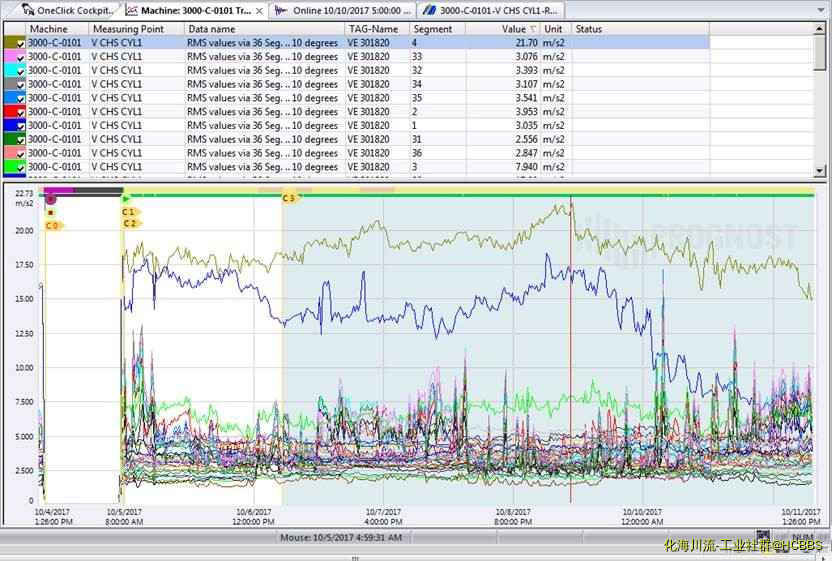Click the table vertical scrollbar thumb
Viewport: 832px width, 561px height.
(x=820, y=53)
